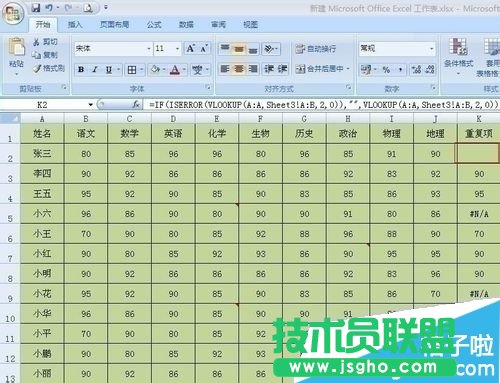Align text right

point(253,69)
